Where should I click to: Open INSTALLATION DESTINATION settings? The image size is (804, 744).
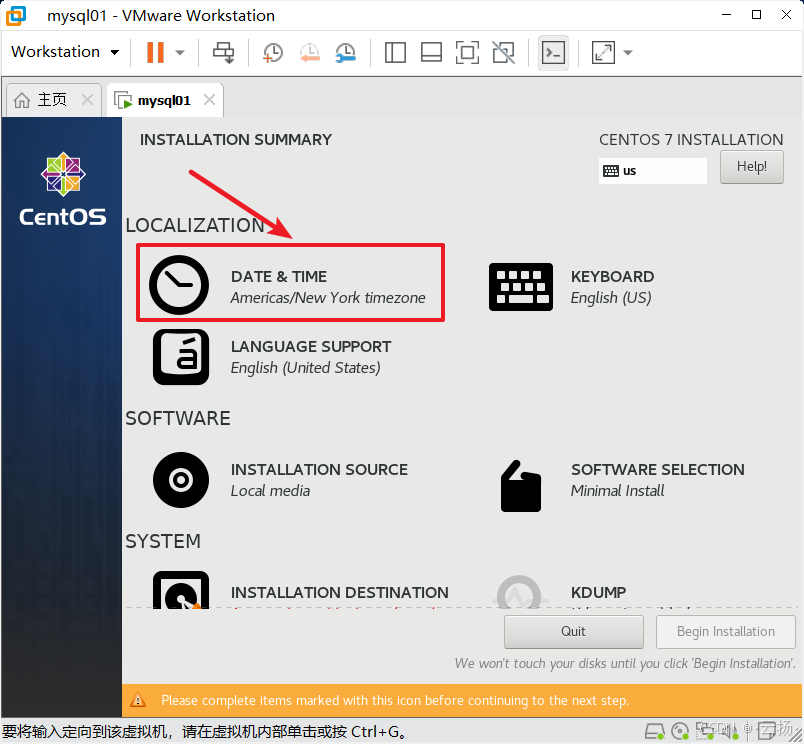[x=300, y=591]
